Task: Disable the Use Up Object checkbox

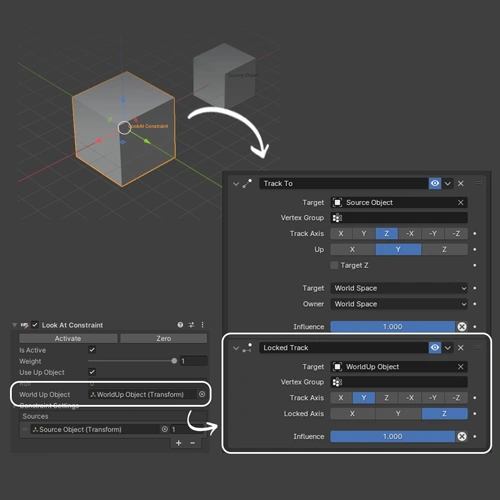Action: point(92,372)
